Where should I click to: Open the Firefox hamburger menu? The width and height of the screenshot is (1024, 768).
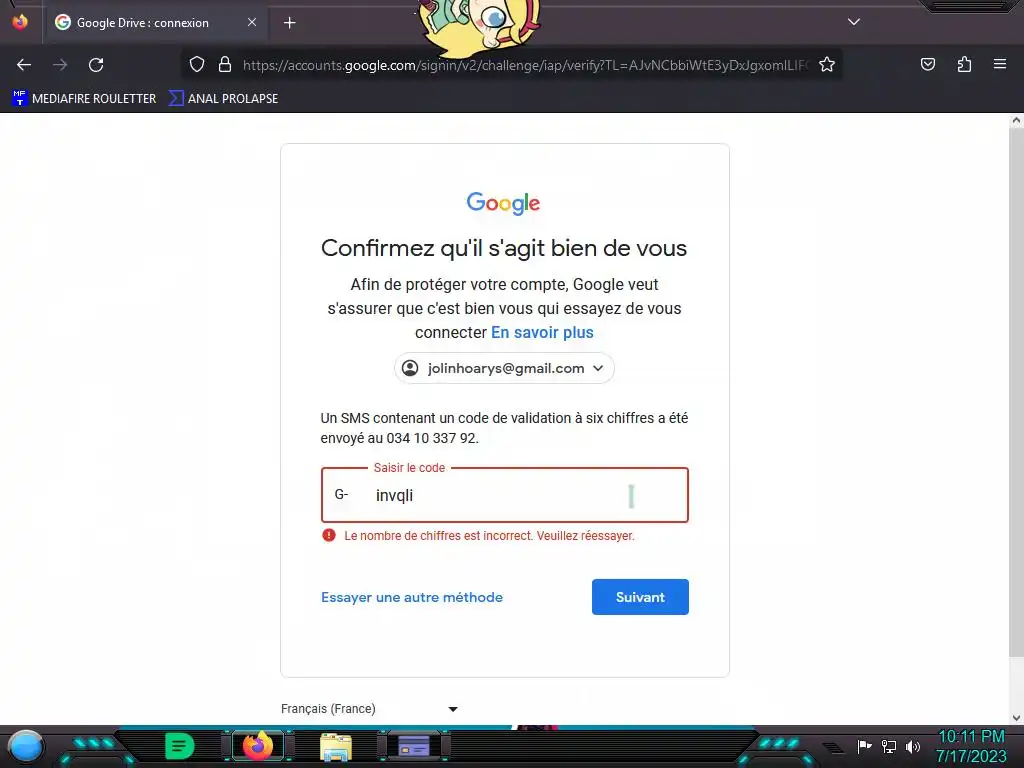tap(1000, 64)
